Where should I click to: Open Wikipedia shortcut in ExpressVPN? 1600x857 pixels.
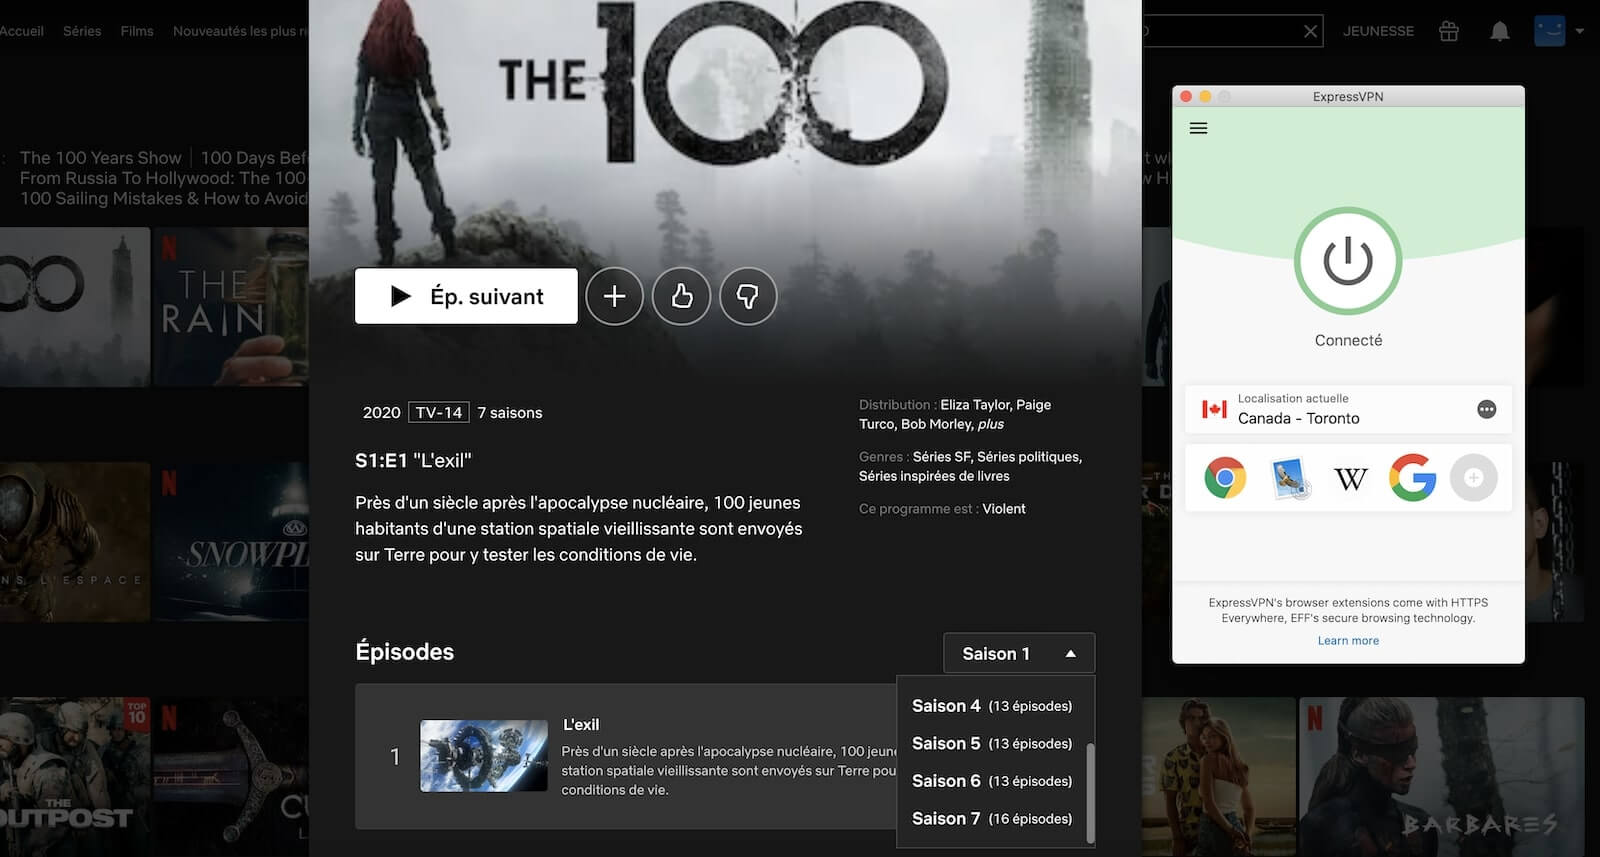click(x=1351, y=479)
